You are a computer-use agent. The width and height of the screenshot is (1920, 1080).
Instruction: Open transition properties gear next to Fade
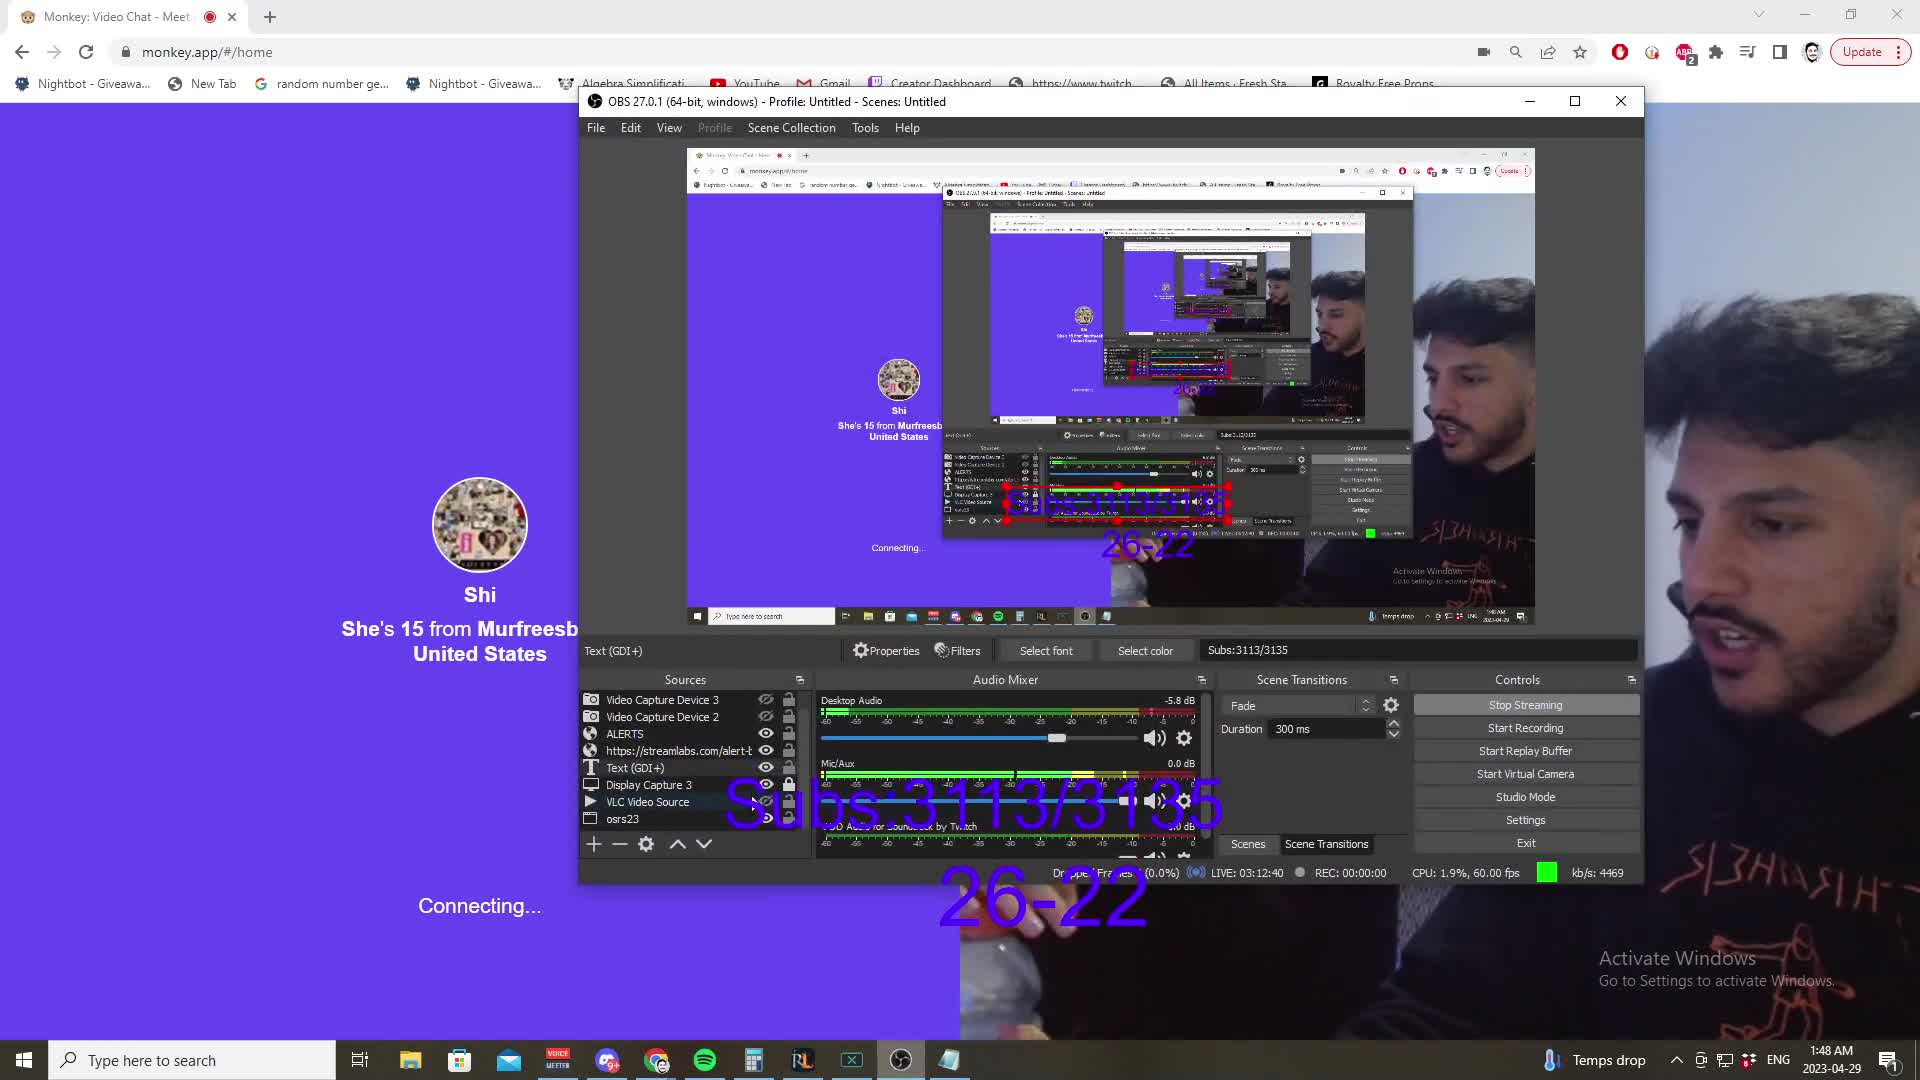click(1391, 706)
